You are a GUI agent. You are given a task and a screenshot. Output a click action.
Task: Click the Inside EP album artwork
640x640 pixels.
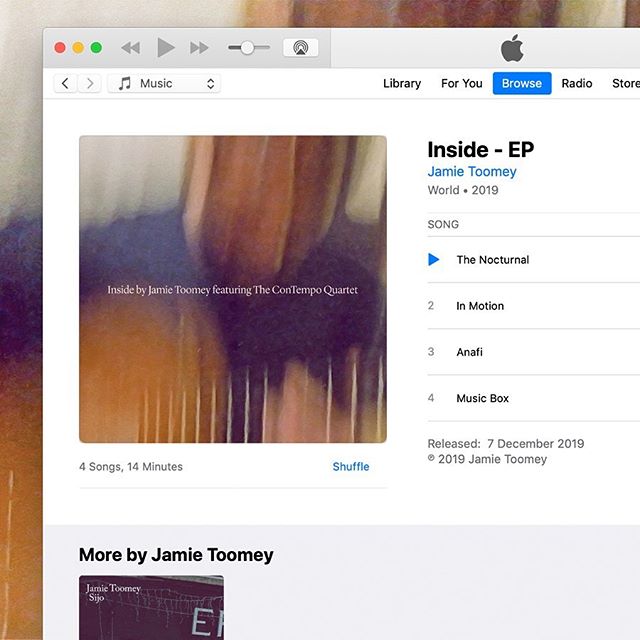click(233, 289)
